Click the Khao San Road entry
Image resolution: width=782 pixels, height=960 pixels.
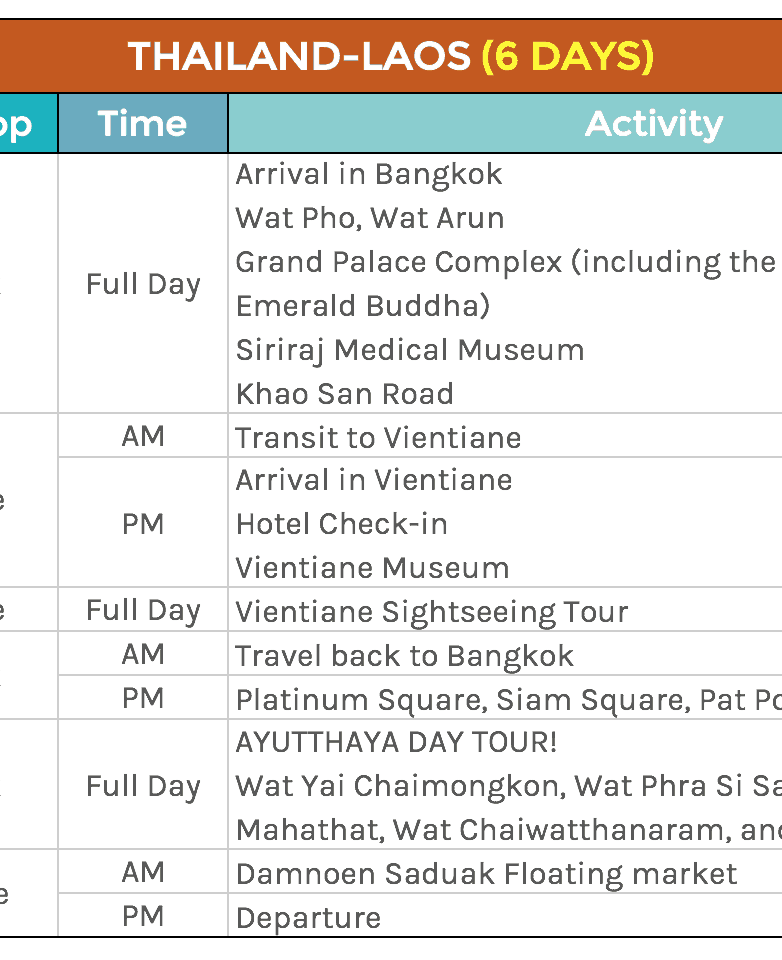(345, 394)
